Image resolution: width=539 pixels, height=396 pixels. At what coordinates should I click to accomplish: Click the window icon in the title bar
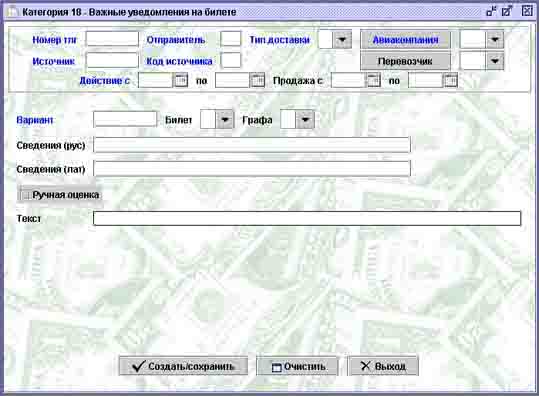point(12,12)
